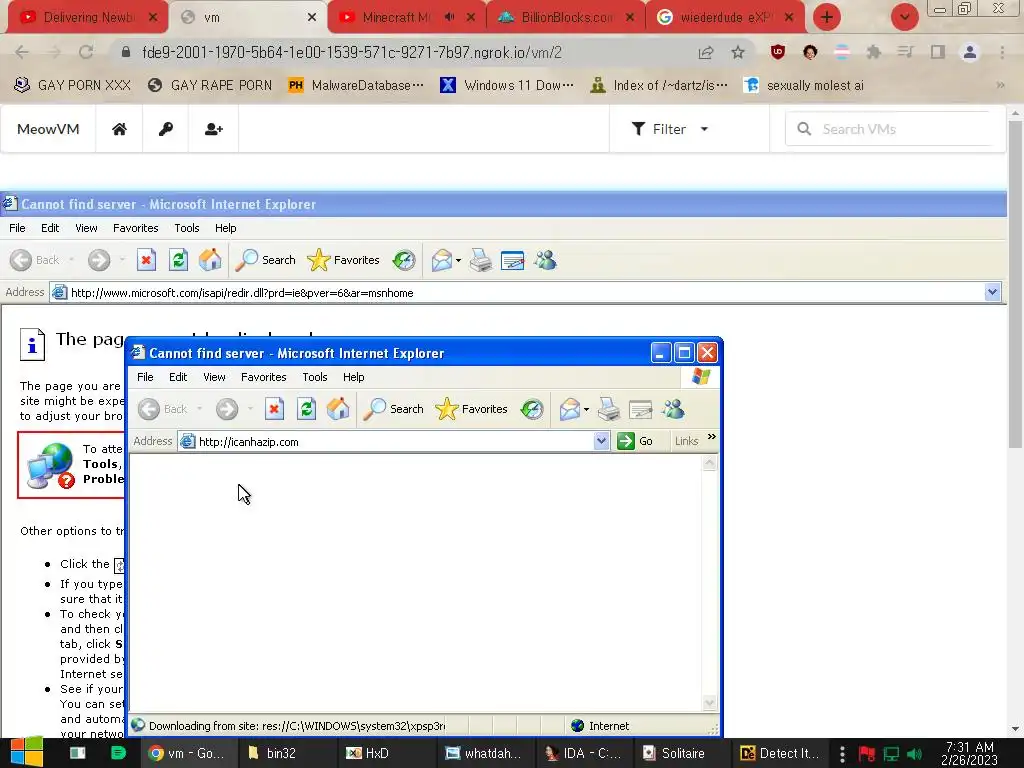
Task: Open the key login icon in MeowVM navbar
Action: point(166,129)
